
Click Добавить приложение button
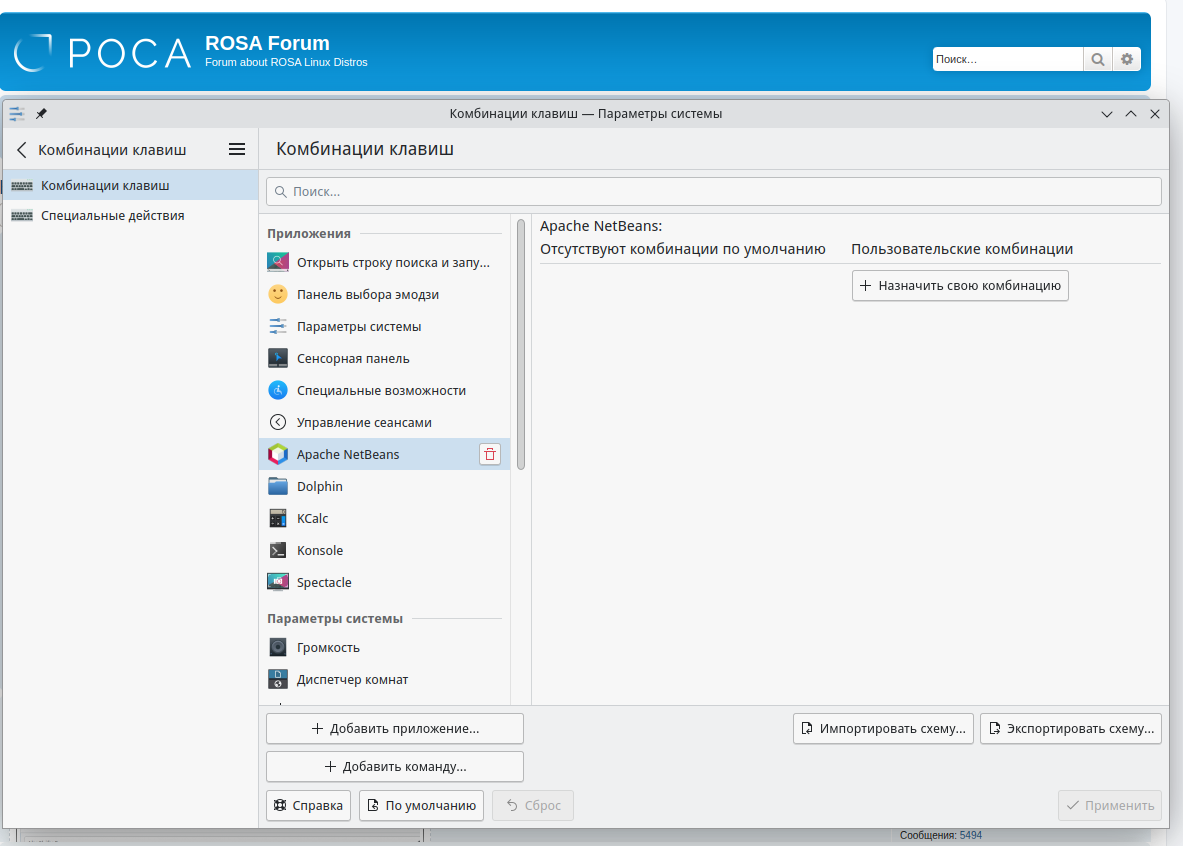pyautogui.click(x=395, y=728)
